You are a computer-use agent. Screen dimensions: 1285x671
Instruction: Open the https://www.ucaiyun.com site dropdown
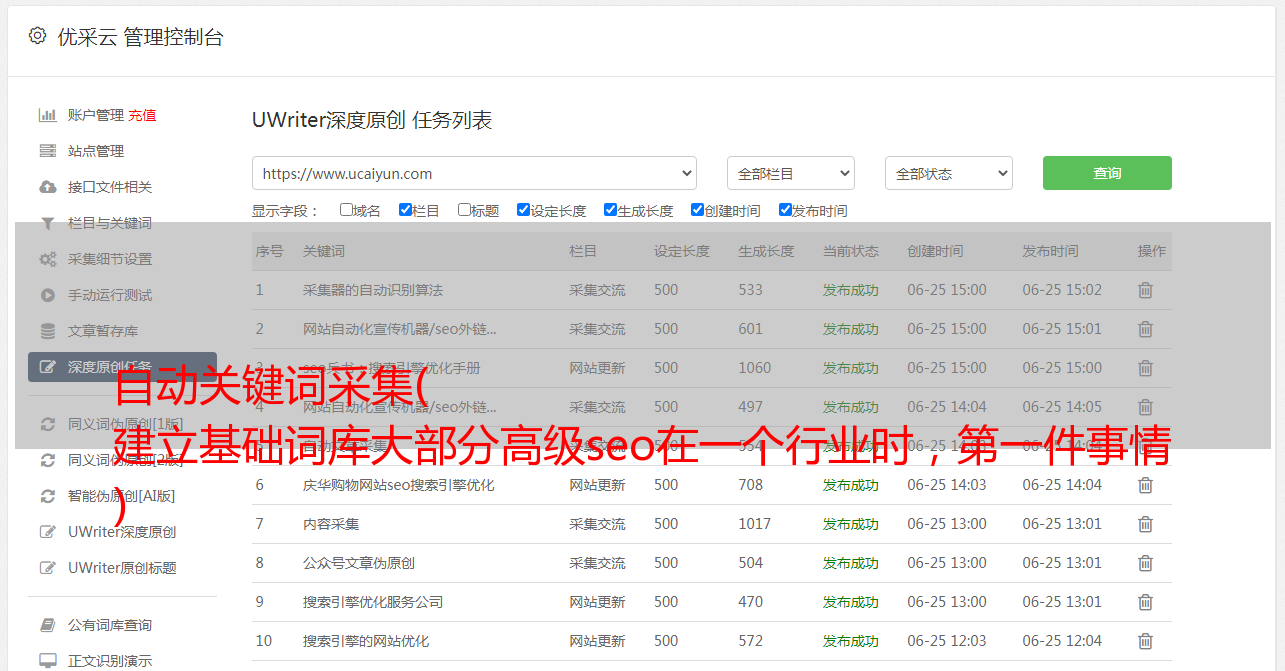click(474, 173)
